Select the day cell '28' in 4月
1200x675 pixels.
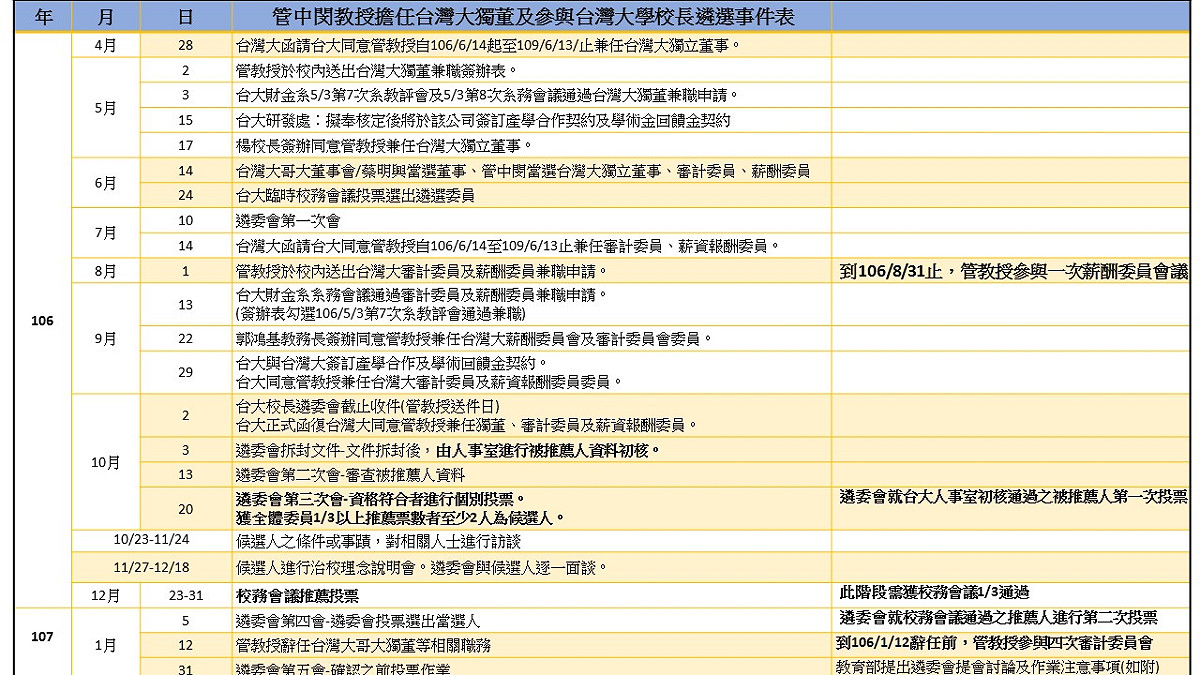(185, 46)
